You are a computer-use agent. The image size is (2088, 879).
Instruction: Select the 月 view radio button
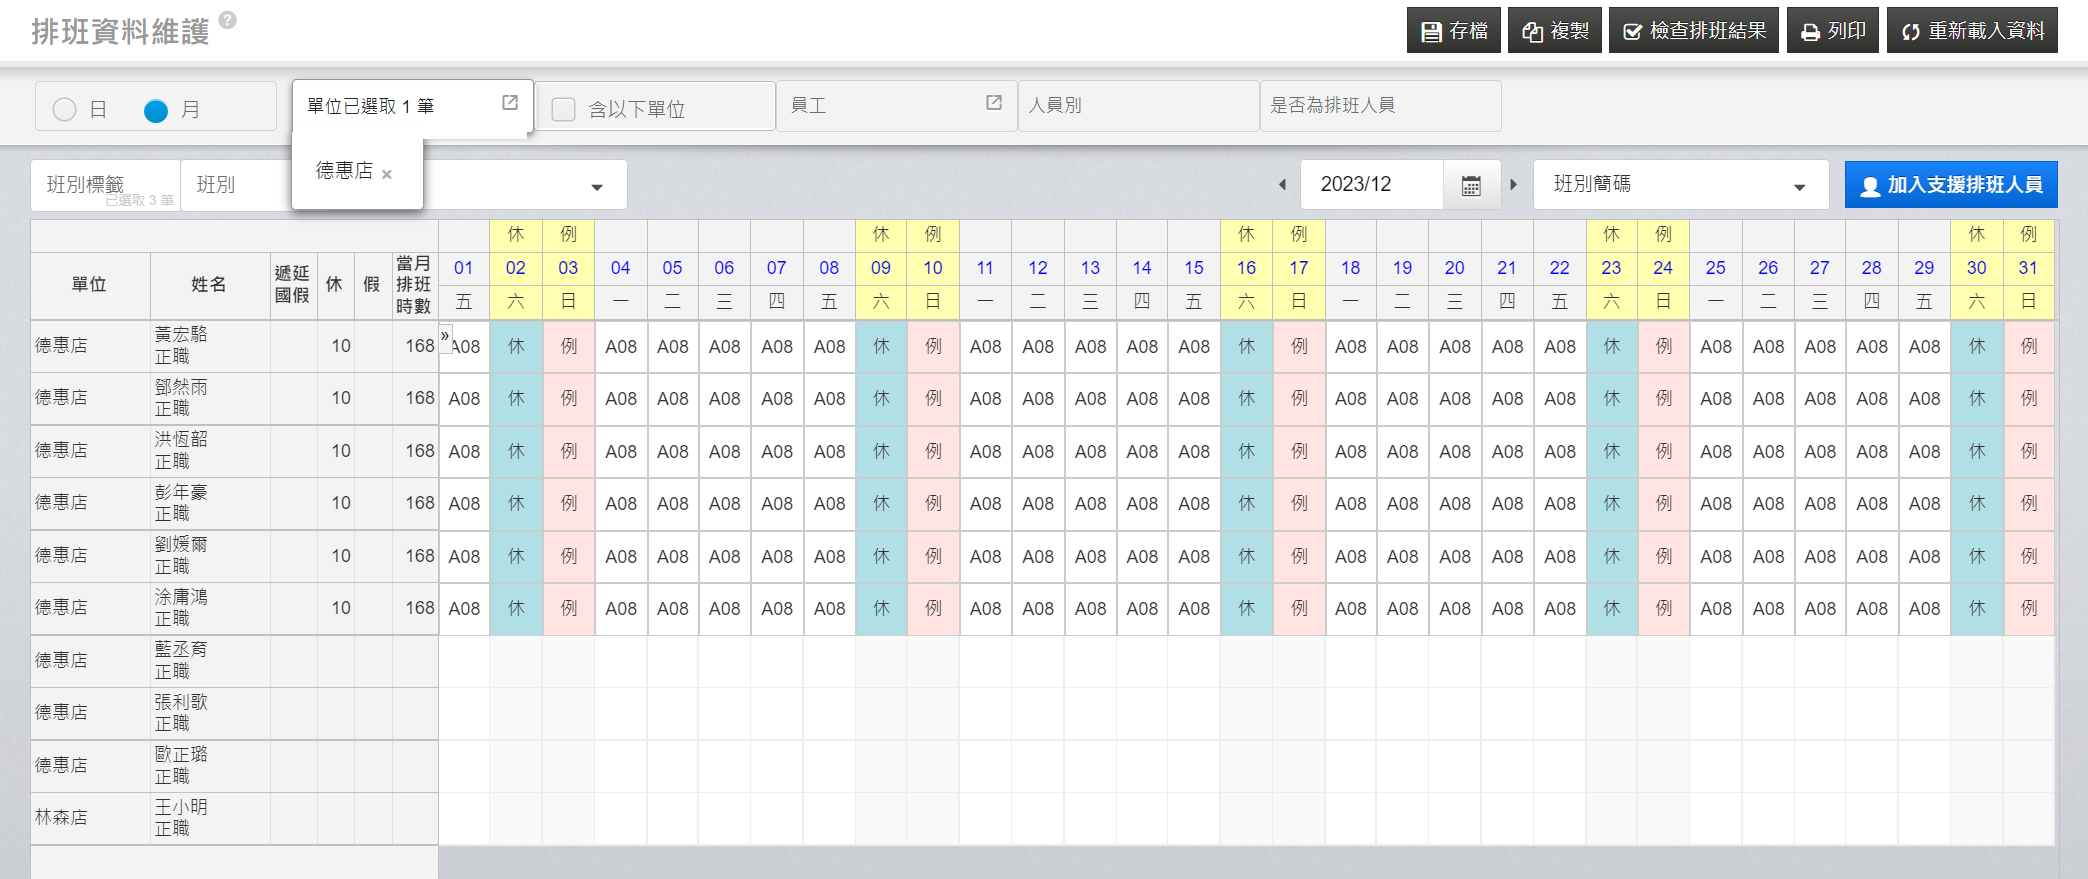[x=156, y=110]
